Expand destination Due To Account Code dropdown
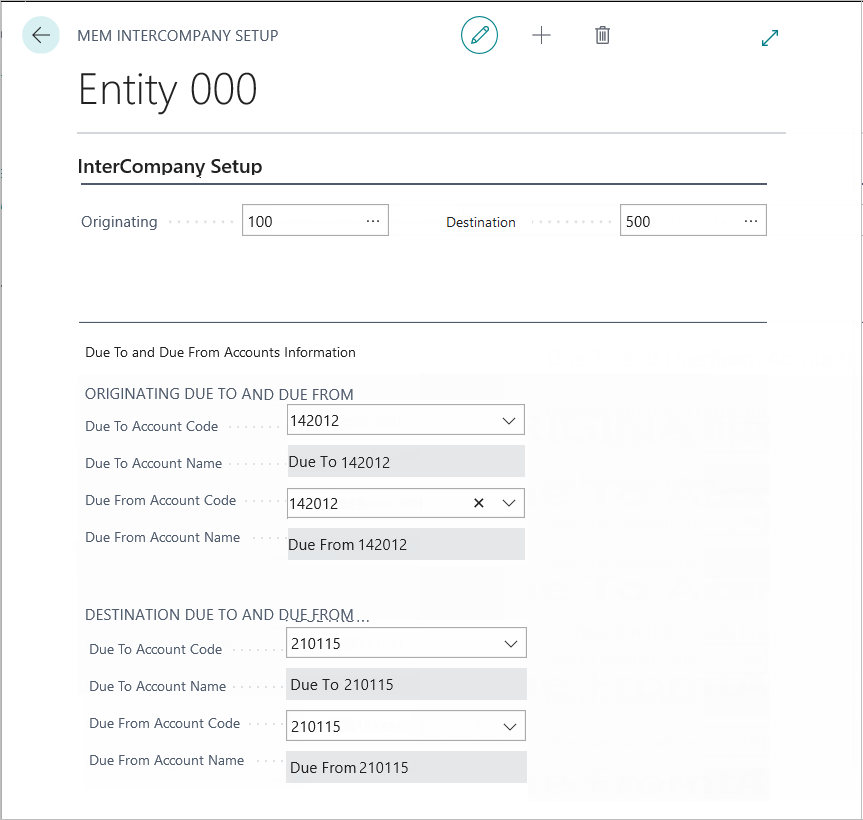 (x=511, y=644)
